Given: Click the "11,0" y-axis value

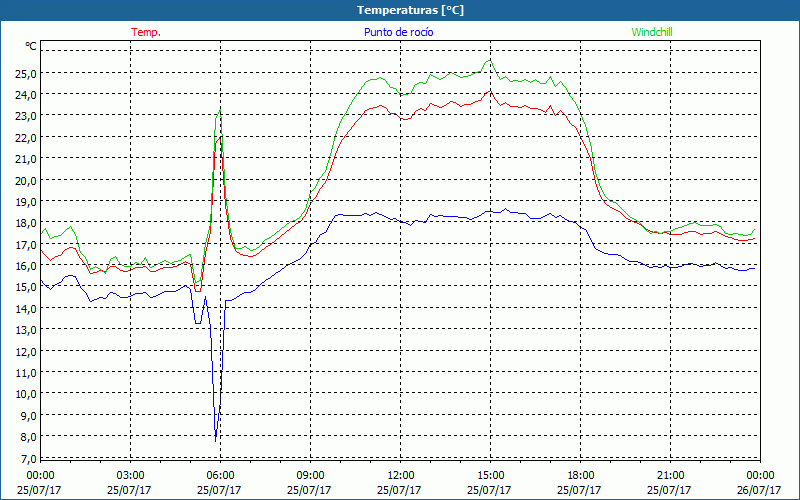Looking at the screenshot, I should [26, 372].
